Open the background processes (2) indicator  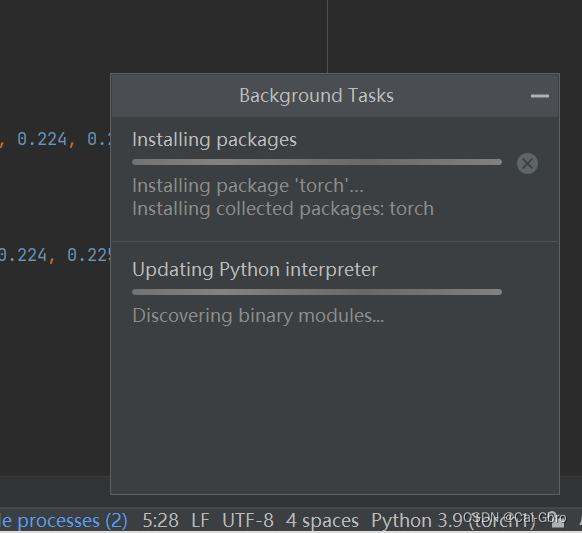point(64,520)
